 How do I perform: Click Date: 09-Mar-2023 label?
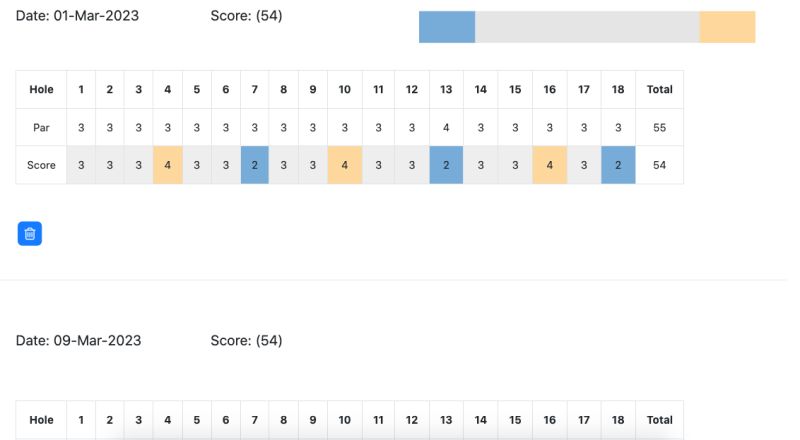pyautogui.click(x=79, y=340)
